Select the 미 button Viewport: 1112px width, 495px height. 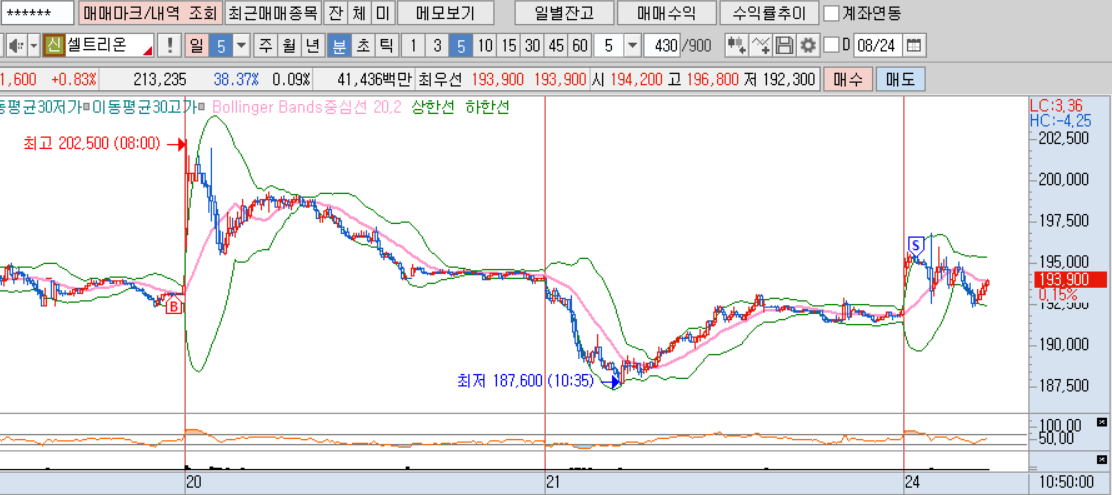(x=382, y=13)
